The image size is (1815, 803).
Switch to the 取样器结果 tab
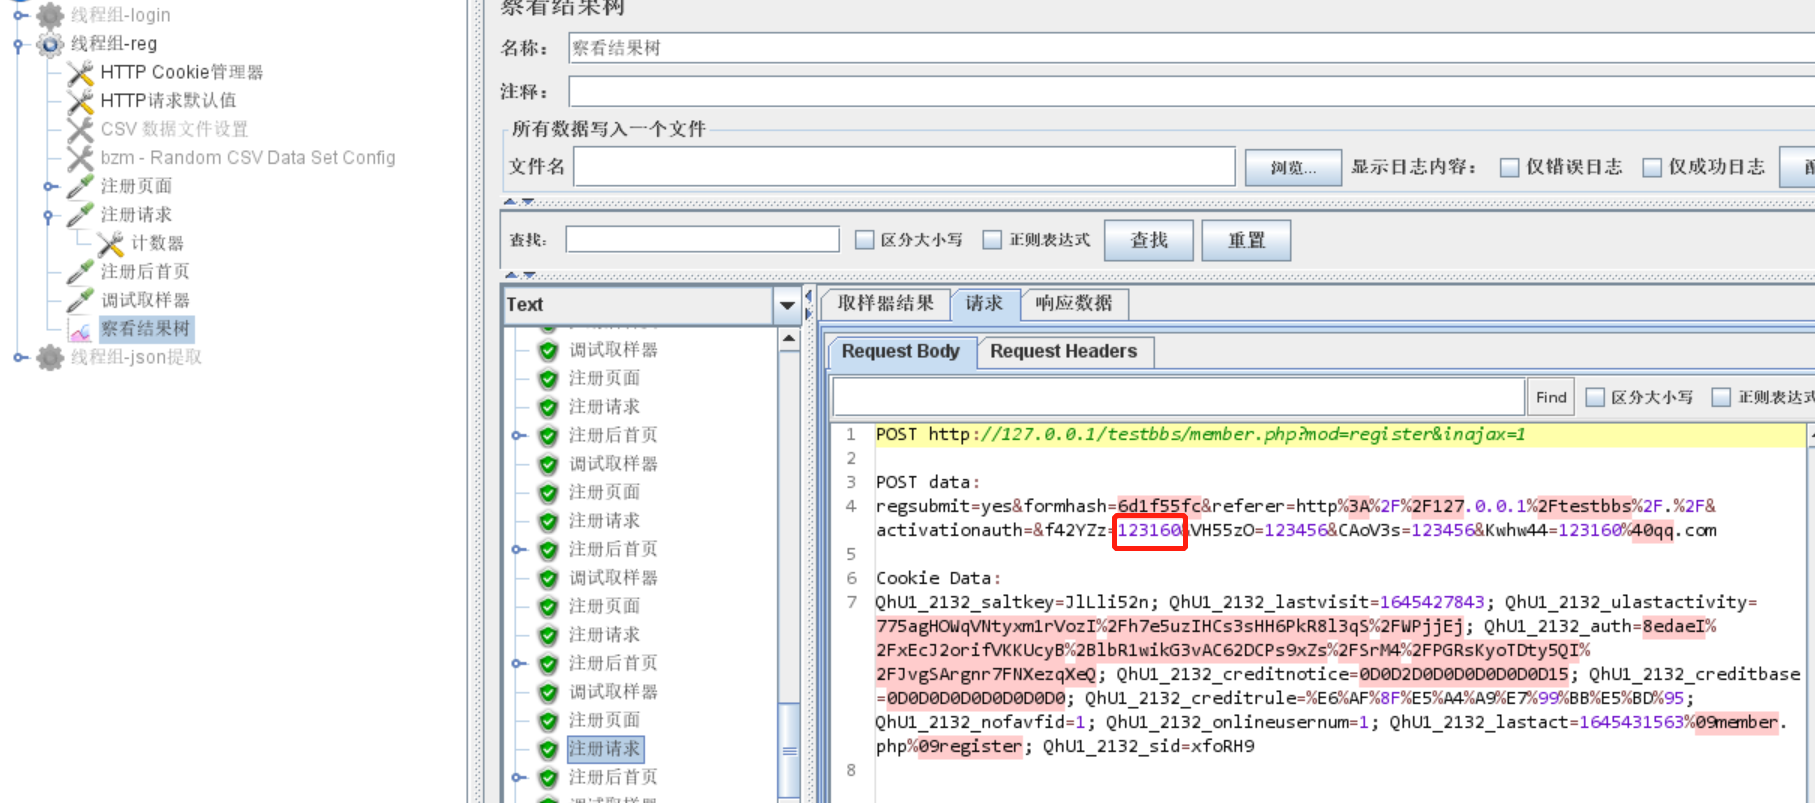pos(885,303)
